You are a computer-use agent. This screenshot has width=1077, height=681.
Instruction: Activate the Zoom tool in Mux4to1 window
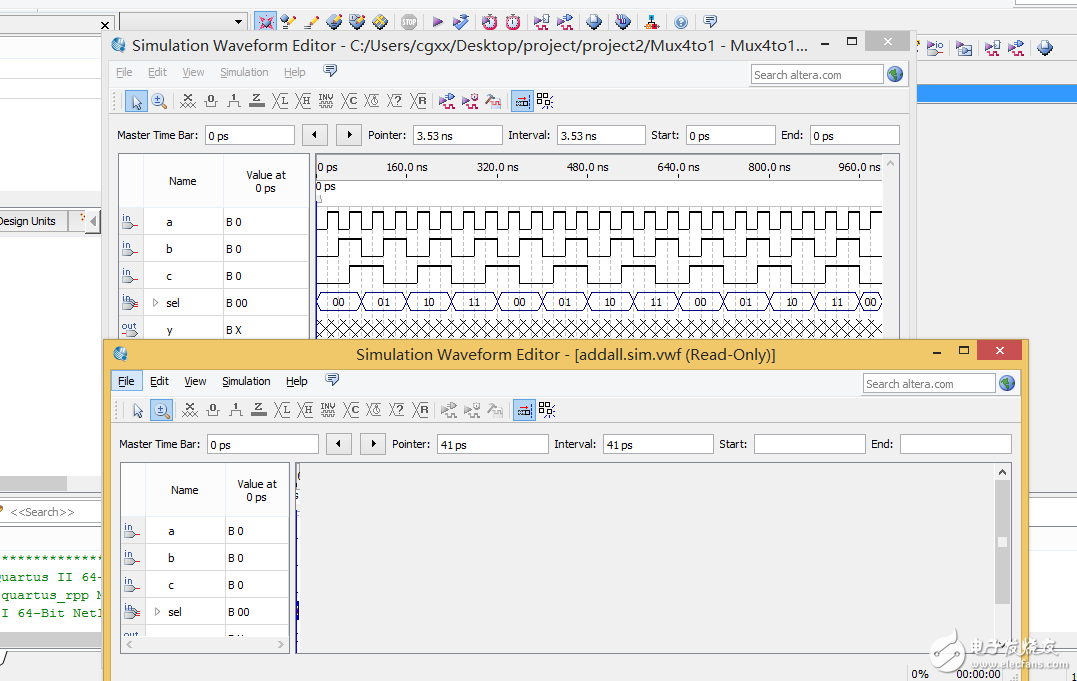(x=159, y=101)
